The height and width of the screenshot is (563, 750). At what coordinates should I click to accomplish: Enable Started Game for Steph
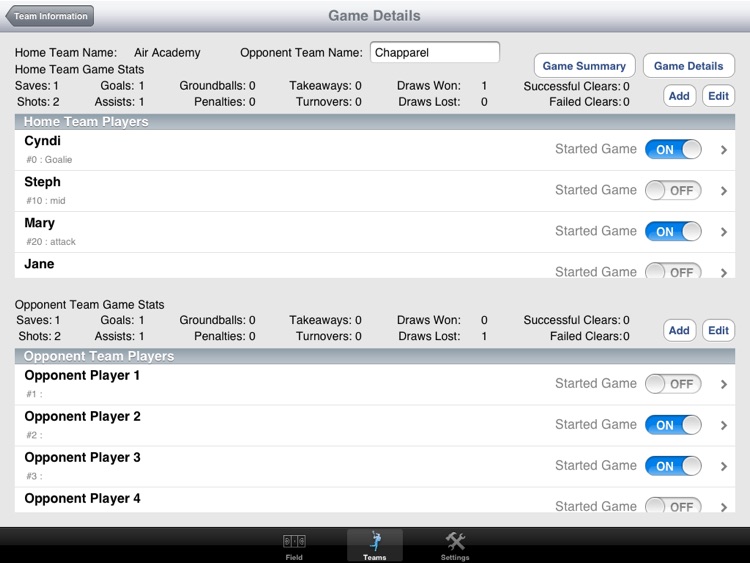click(673, 190)
